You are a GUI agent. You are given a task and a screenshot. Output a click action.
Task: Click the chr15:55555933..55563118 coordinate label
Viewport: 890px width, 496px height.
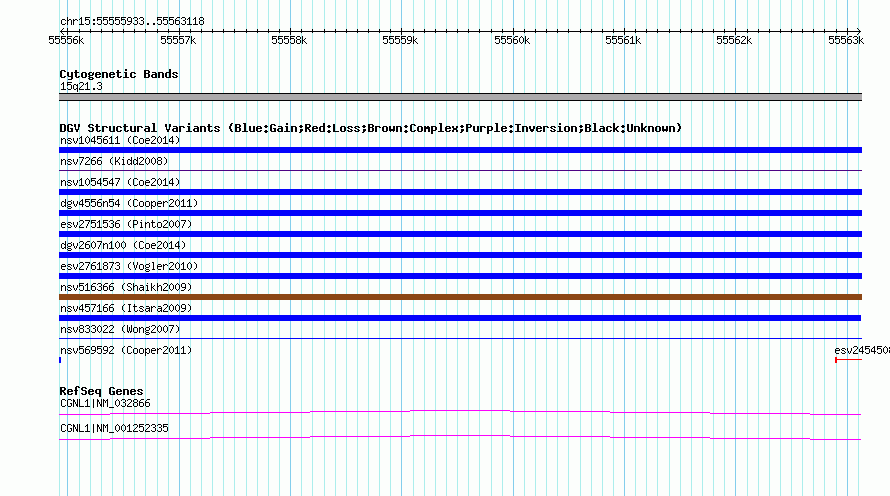pyautogui.click(x=132, y=22)
